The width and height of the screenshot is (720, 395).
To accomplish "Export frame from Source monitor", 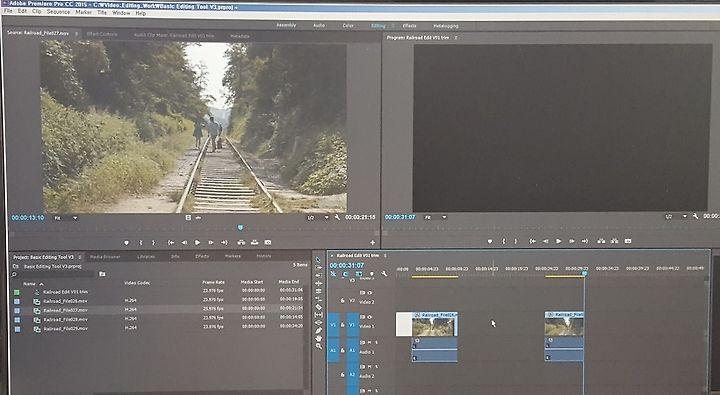I will 268,242.
